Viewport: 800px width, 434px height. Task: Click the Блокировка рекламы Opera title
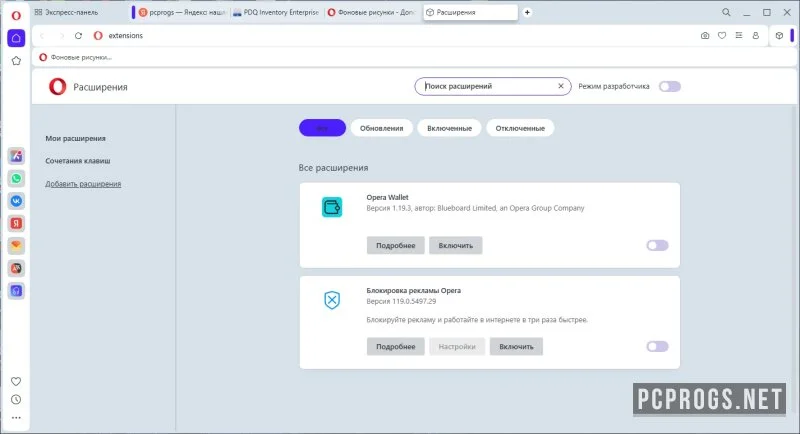pos(413,291)
